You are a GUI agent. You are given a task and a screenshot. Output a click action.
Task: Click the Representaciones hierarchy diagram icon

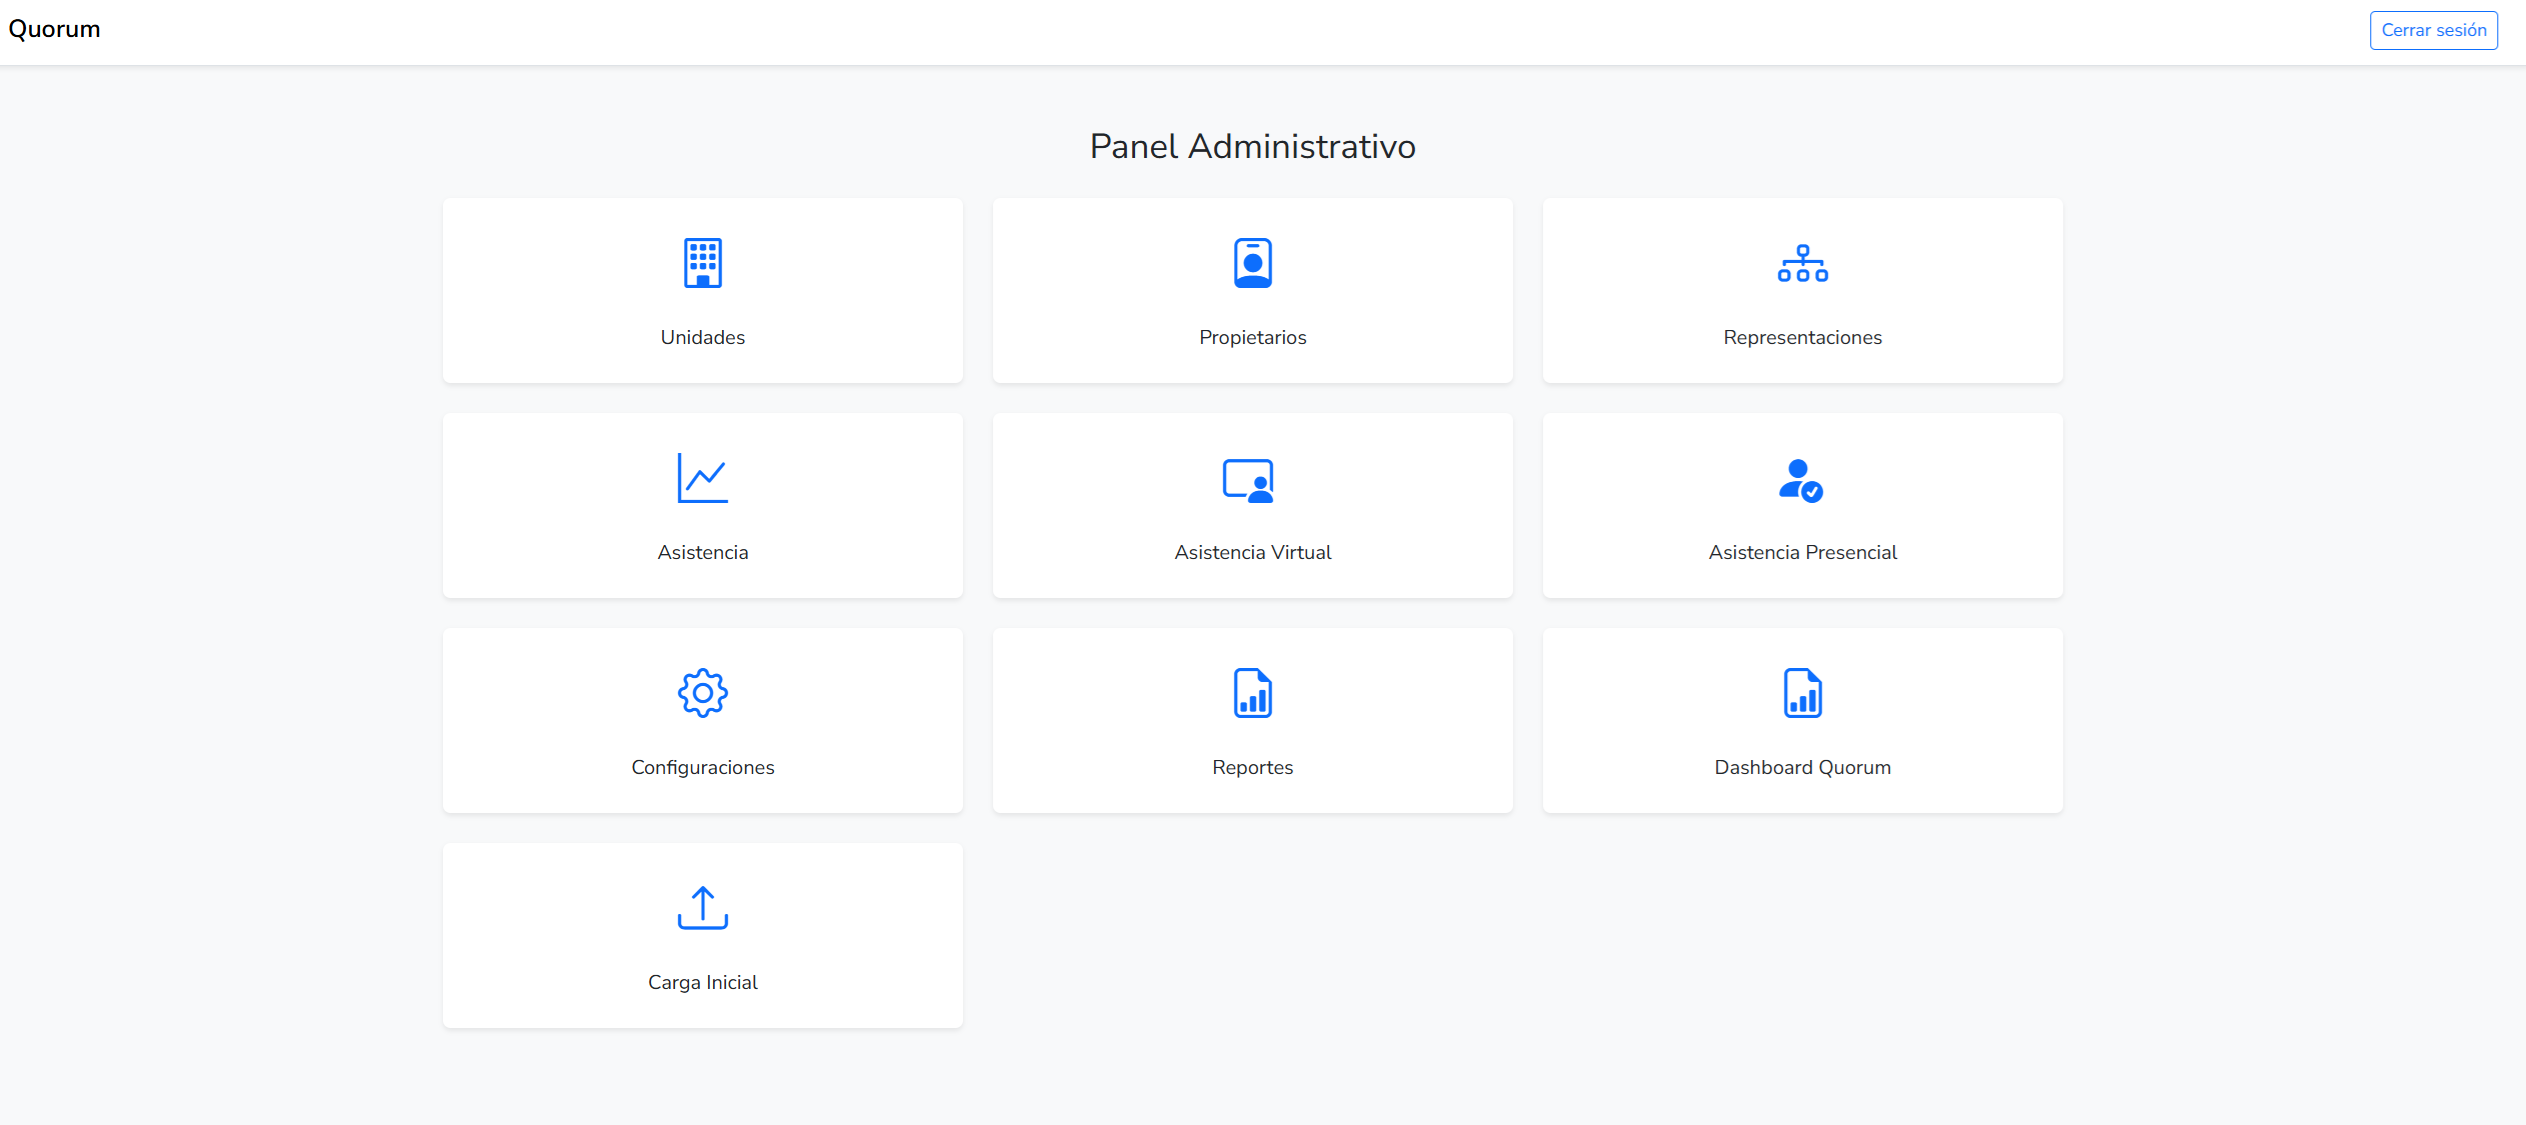tap(1802, 264)
